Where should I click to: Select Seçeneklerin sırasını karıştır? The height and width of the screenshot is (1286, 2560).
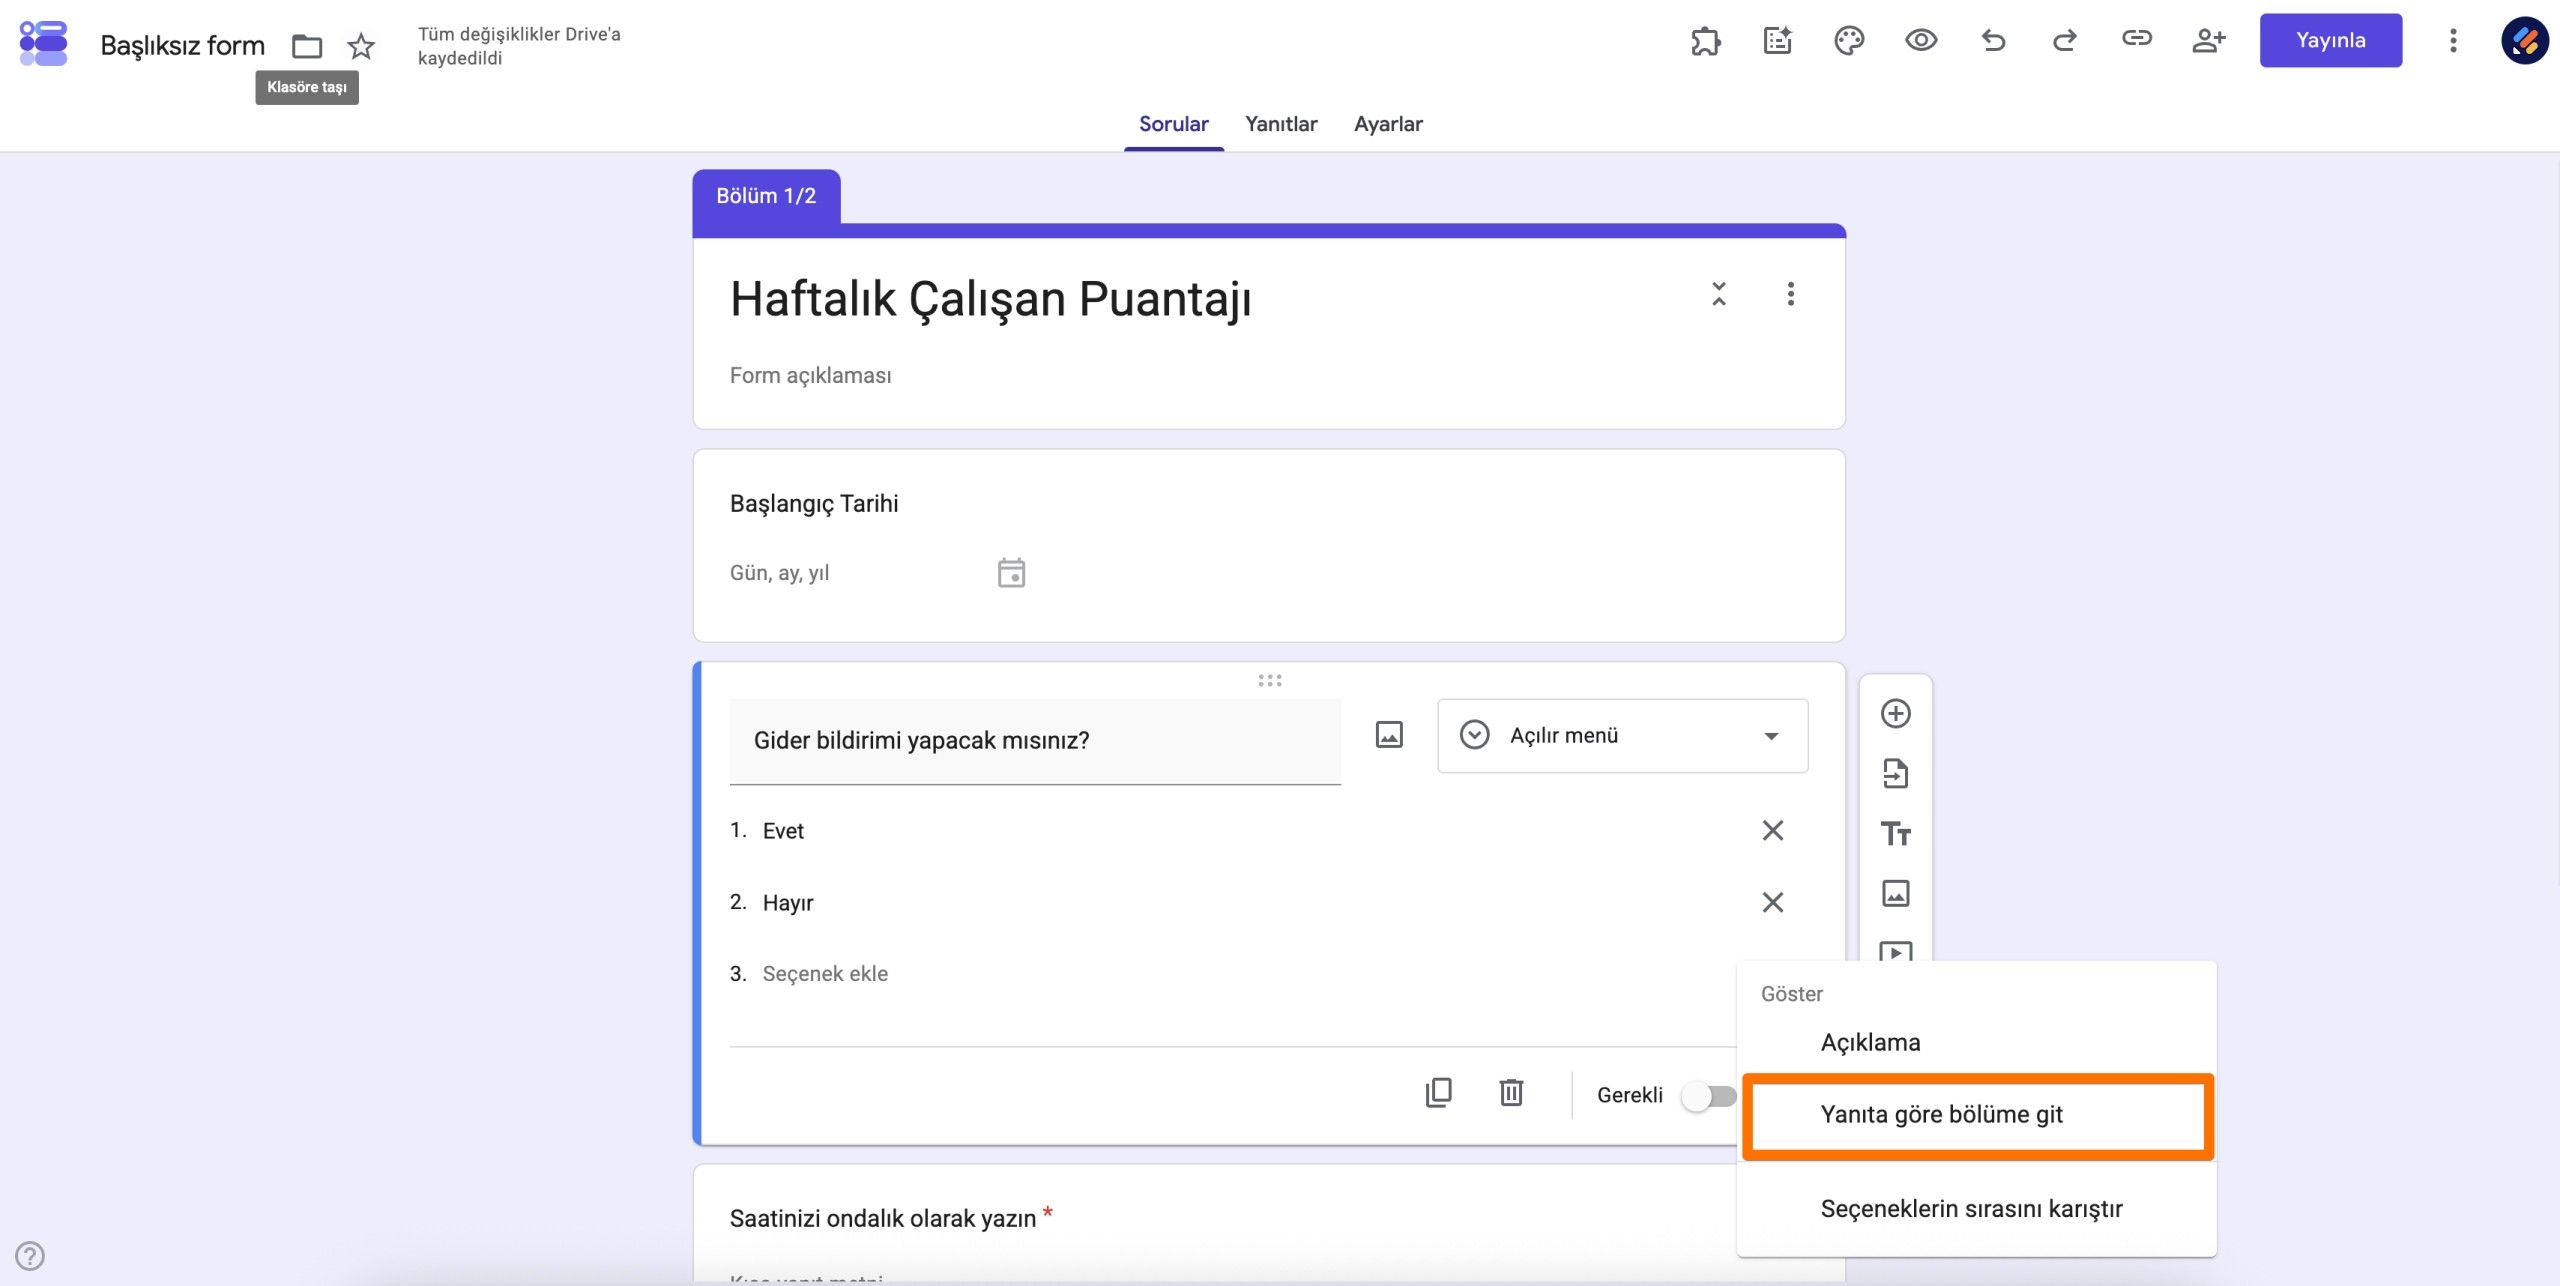[1977, 1209]
